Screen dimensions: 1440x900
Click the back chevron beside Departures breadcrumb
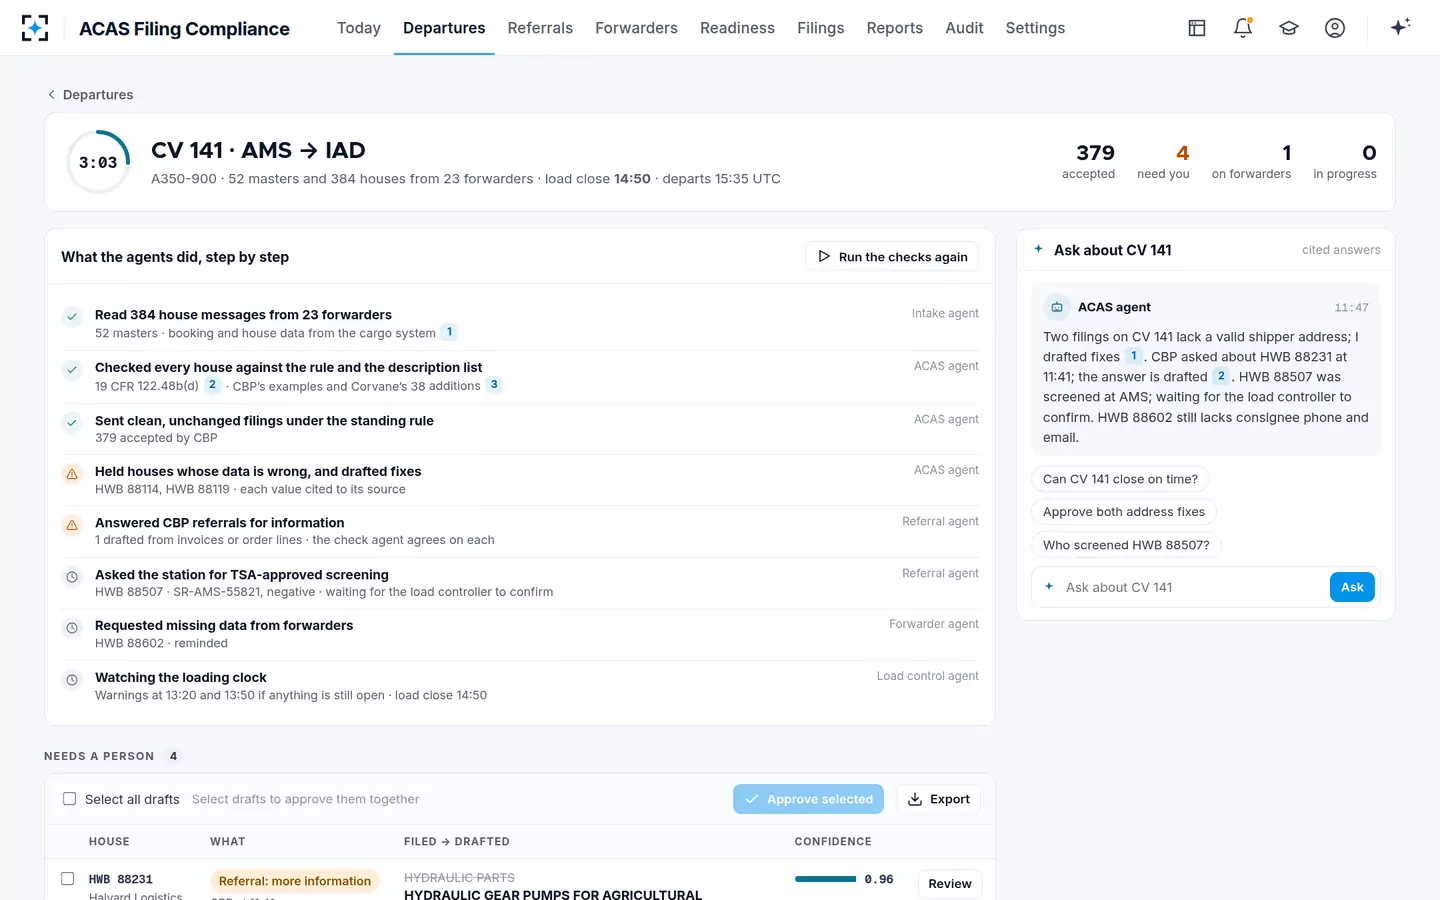click(52, 95)
